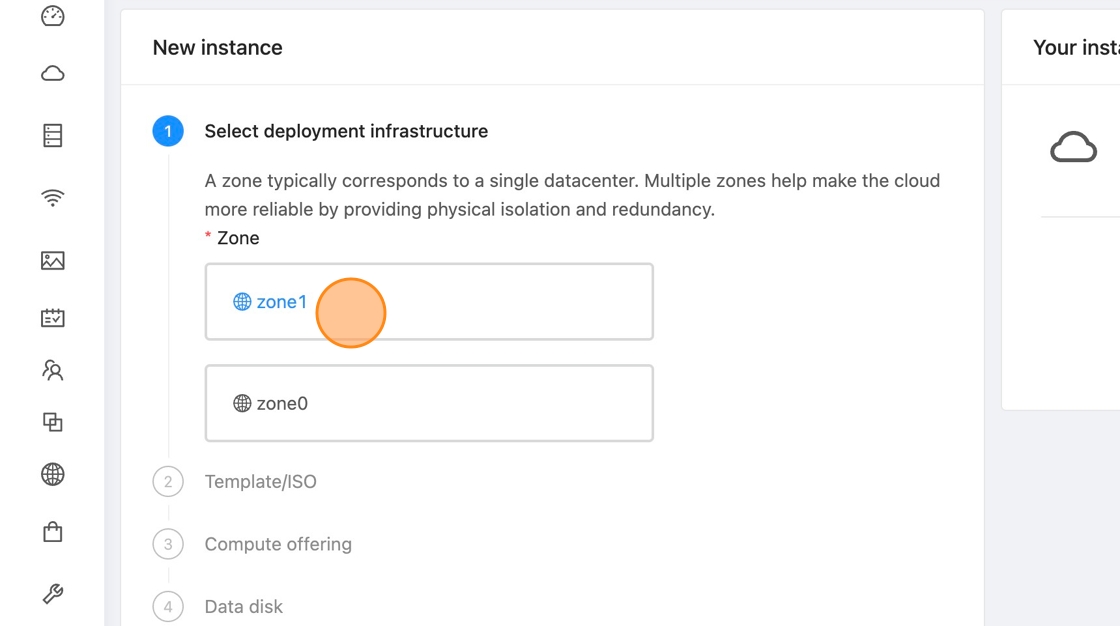Go to Network via the wifi icon

coord(53,198)
